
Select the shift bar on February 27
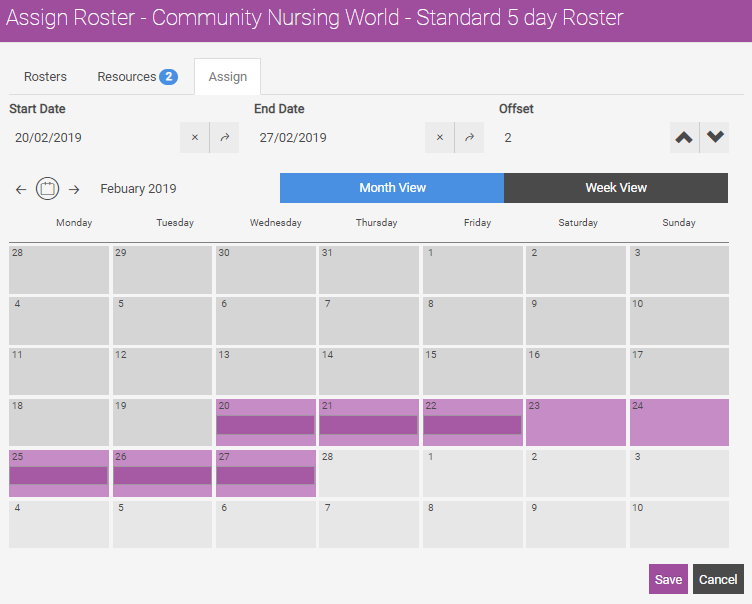265,475
